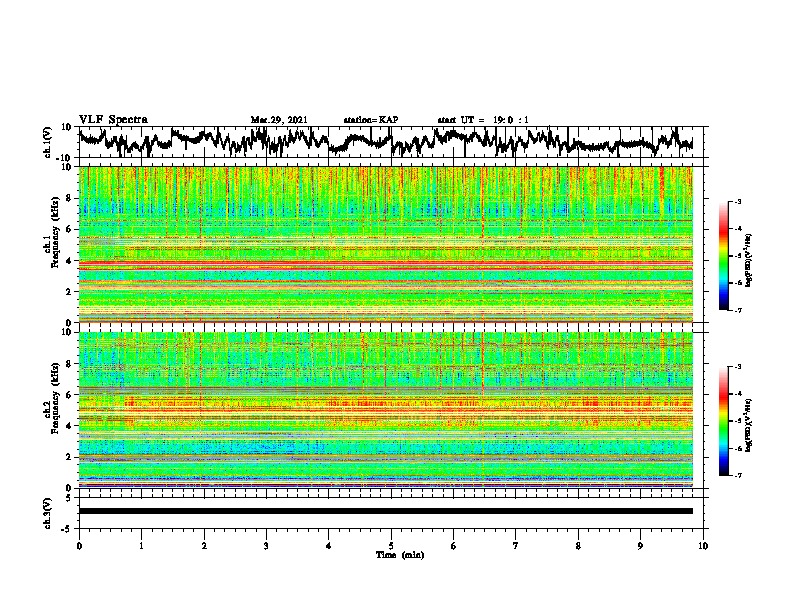Click the '-3' label on ch.1 color bar
This screenshot has height=612, width=792.
(x=738, y=201)
